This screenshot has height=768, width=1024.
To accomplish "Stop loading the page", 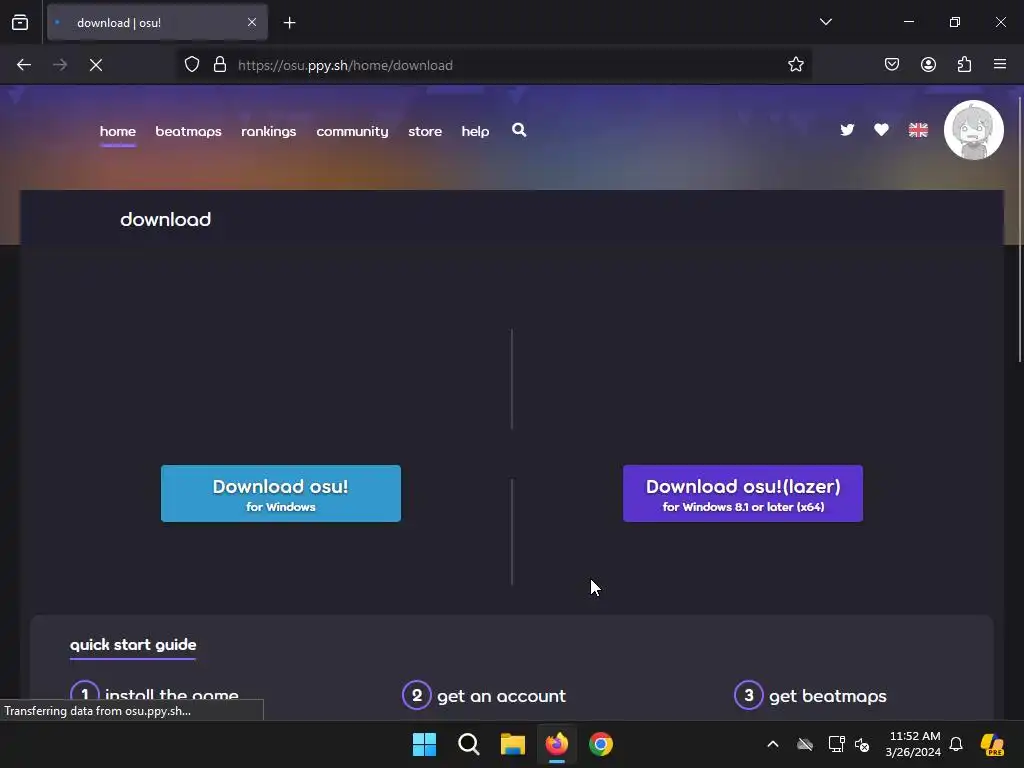I will (x=96, y=65).
